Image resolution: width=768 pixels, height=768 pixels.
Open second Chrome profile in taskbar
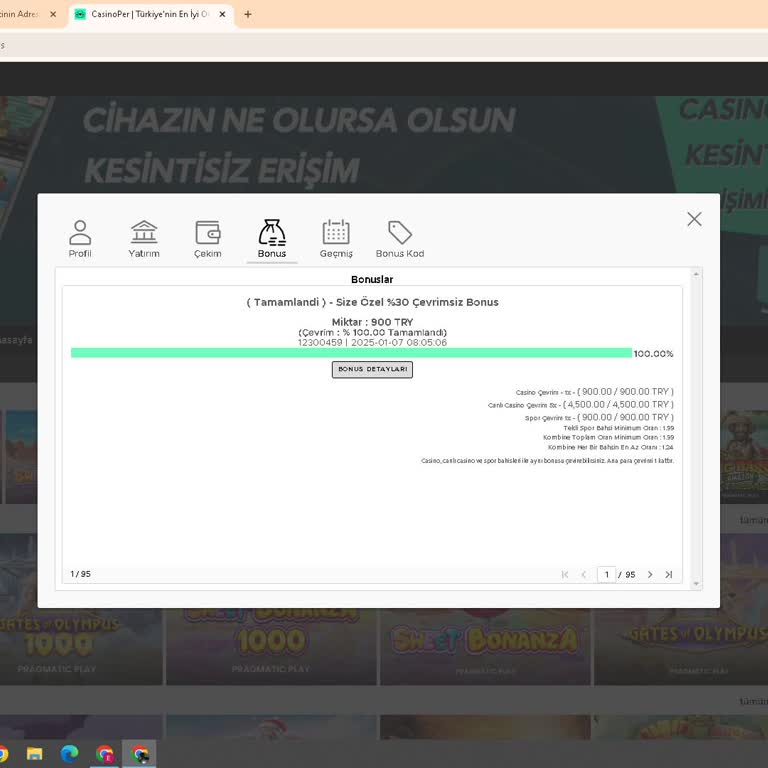104,754
